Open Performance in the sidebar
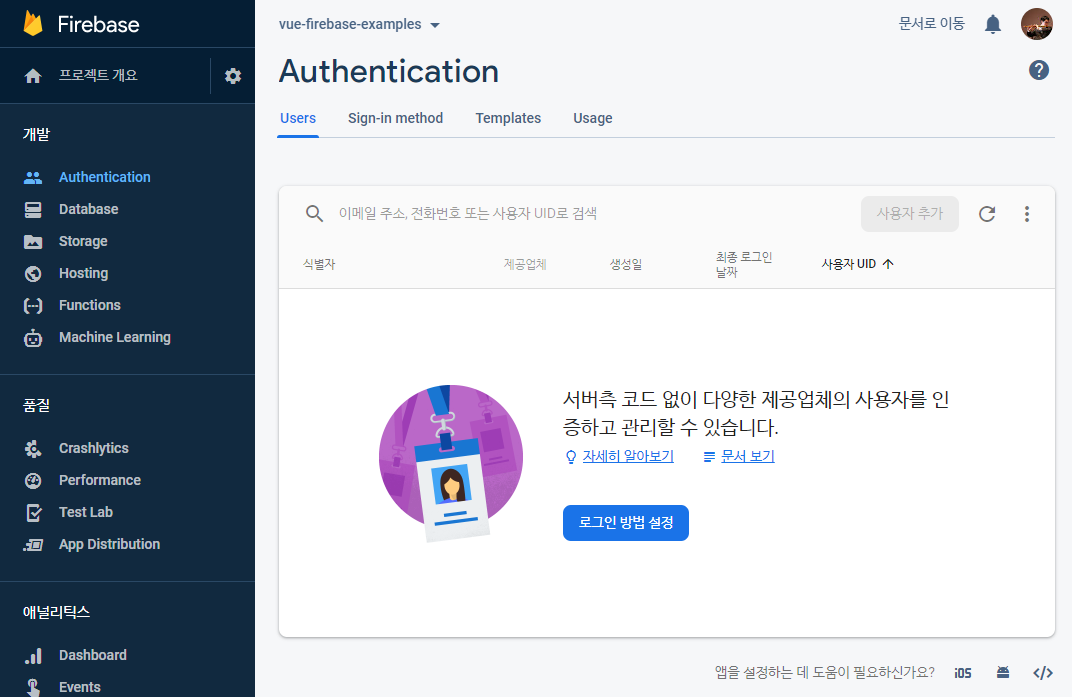Image resolution: width=1072 pixels, height=697 pixels. click(x=100, y=480)
